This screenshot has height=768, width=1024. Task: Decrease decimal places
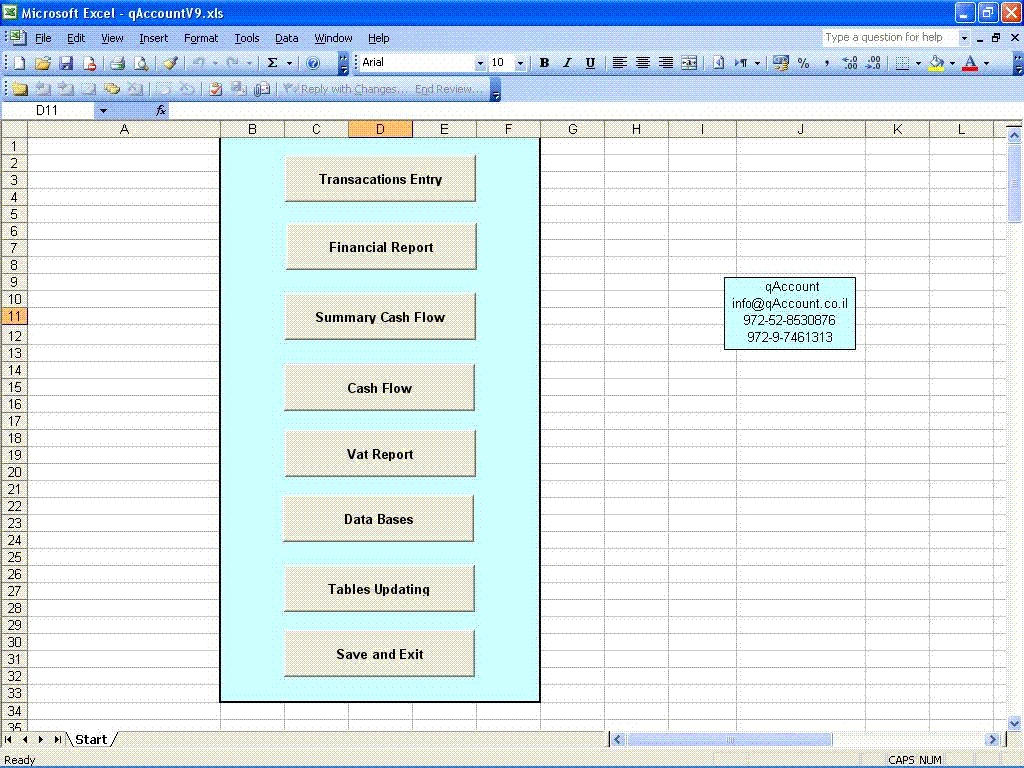[873, 63]
